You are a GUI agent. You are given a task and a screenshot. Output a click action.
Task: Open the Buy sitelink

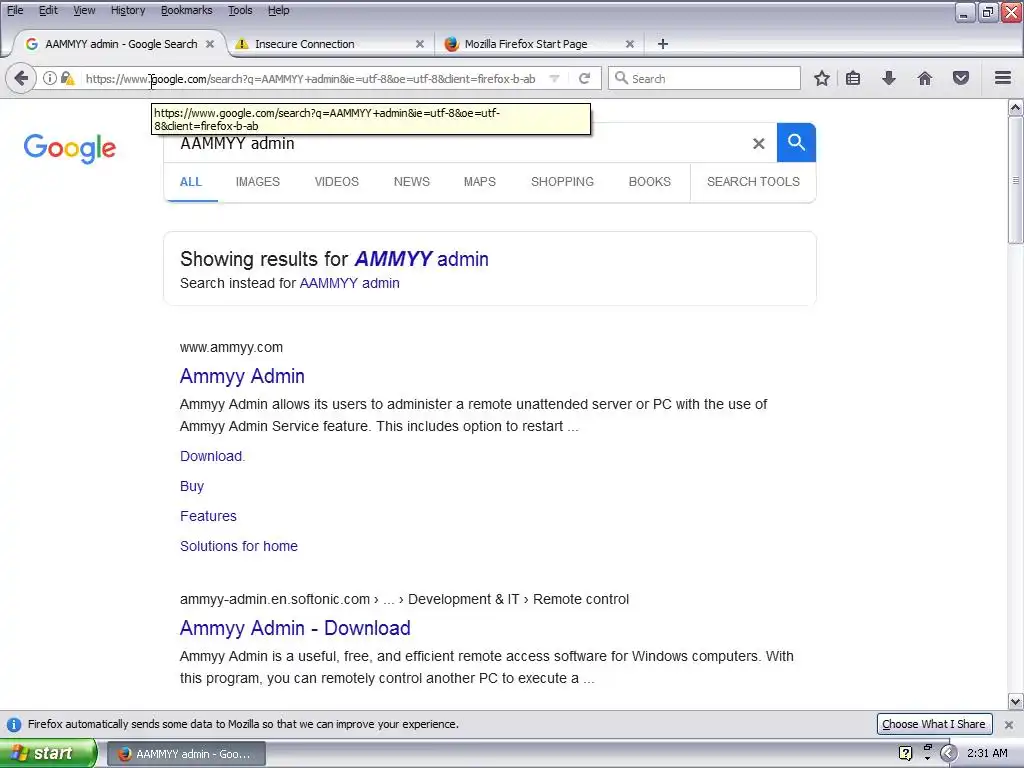[x=192, y=487]
